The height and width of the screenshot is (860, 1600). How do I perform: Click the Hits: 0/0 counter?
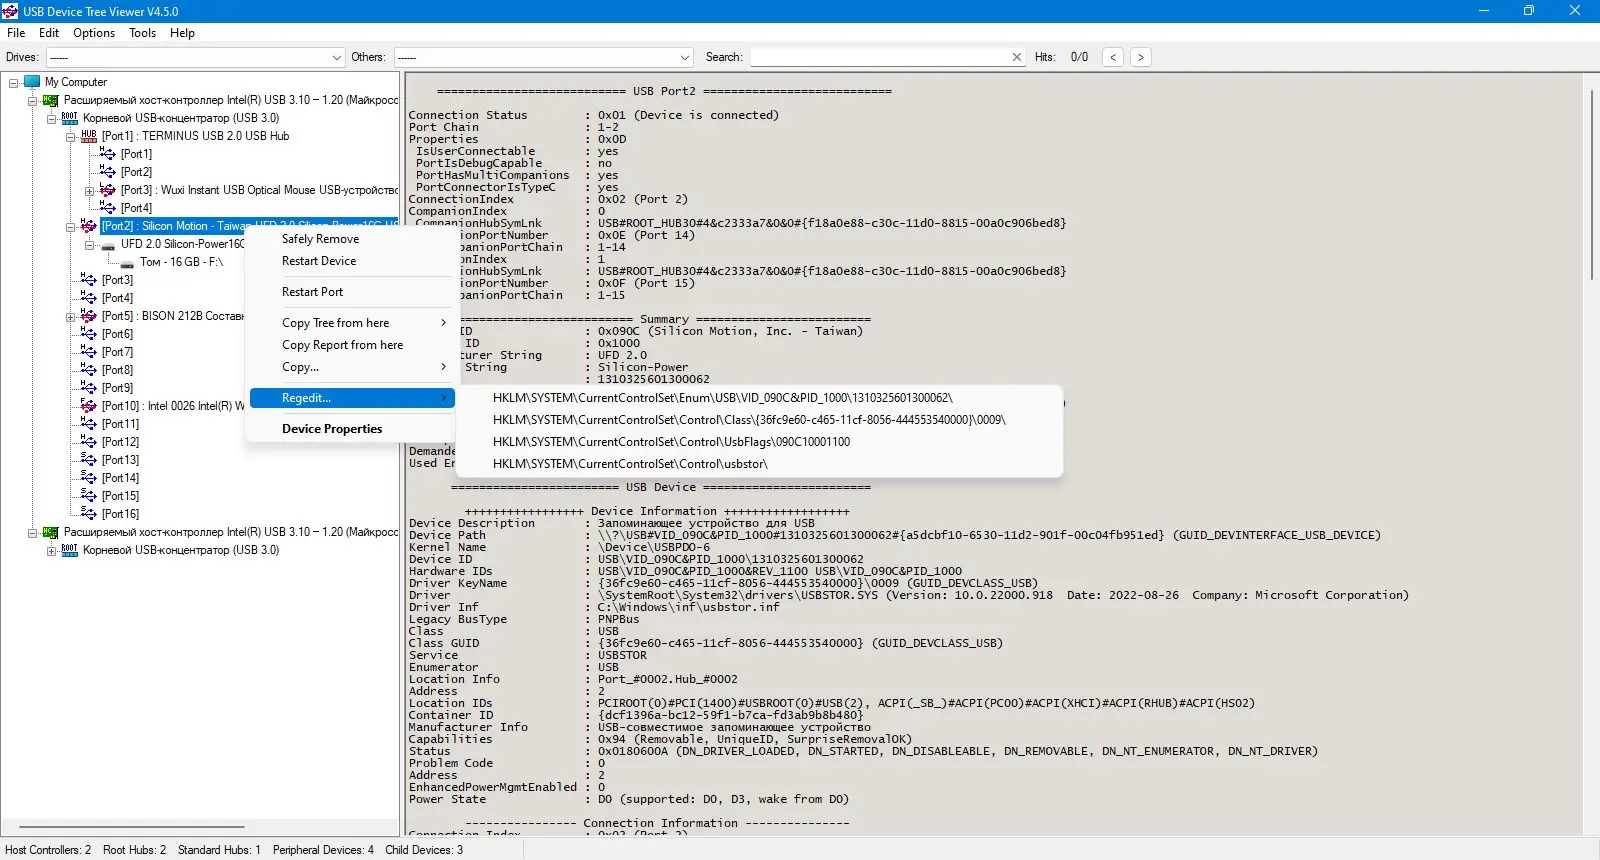[x=1061, y=57]
